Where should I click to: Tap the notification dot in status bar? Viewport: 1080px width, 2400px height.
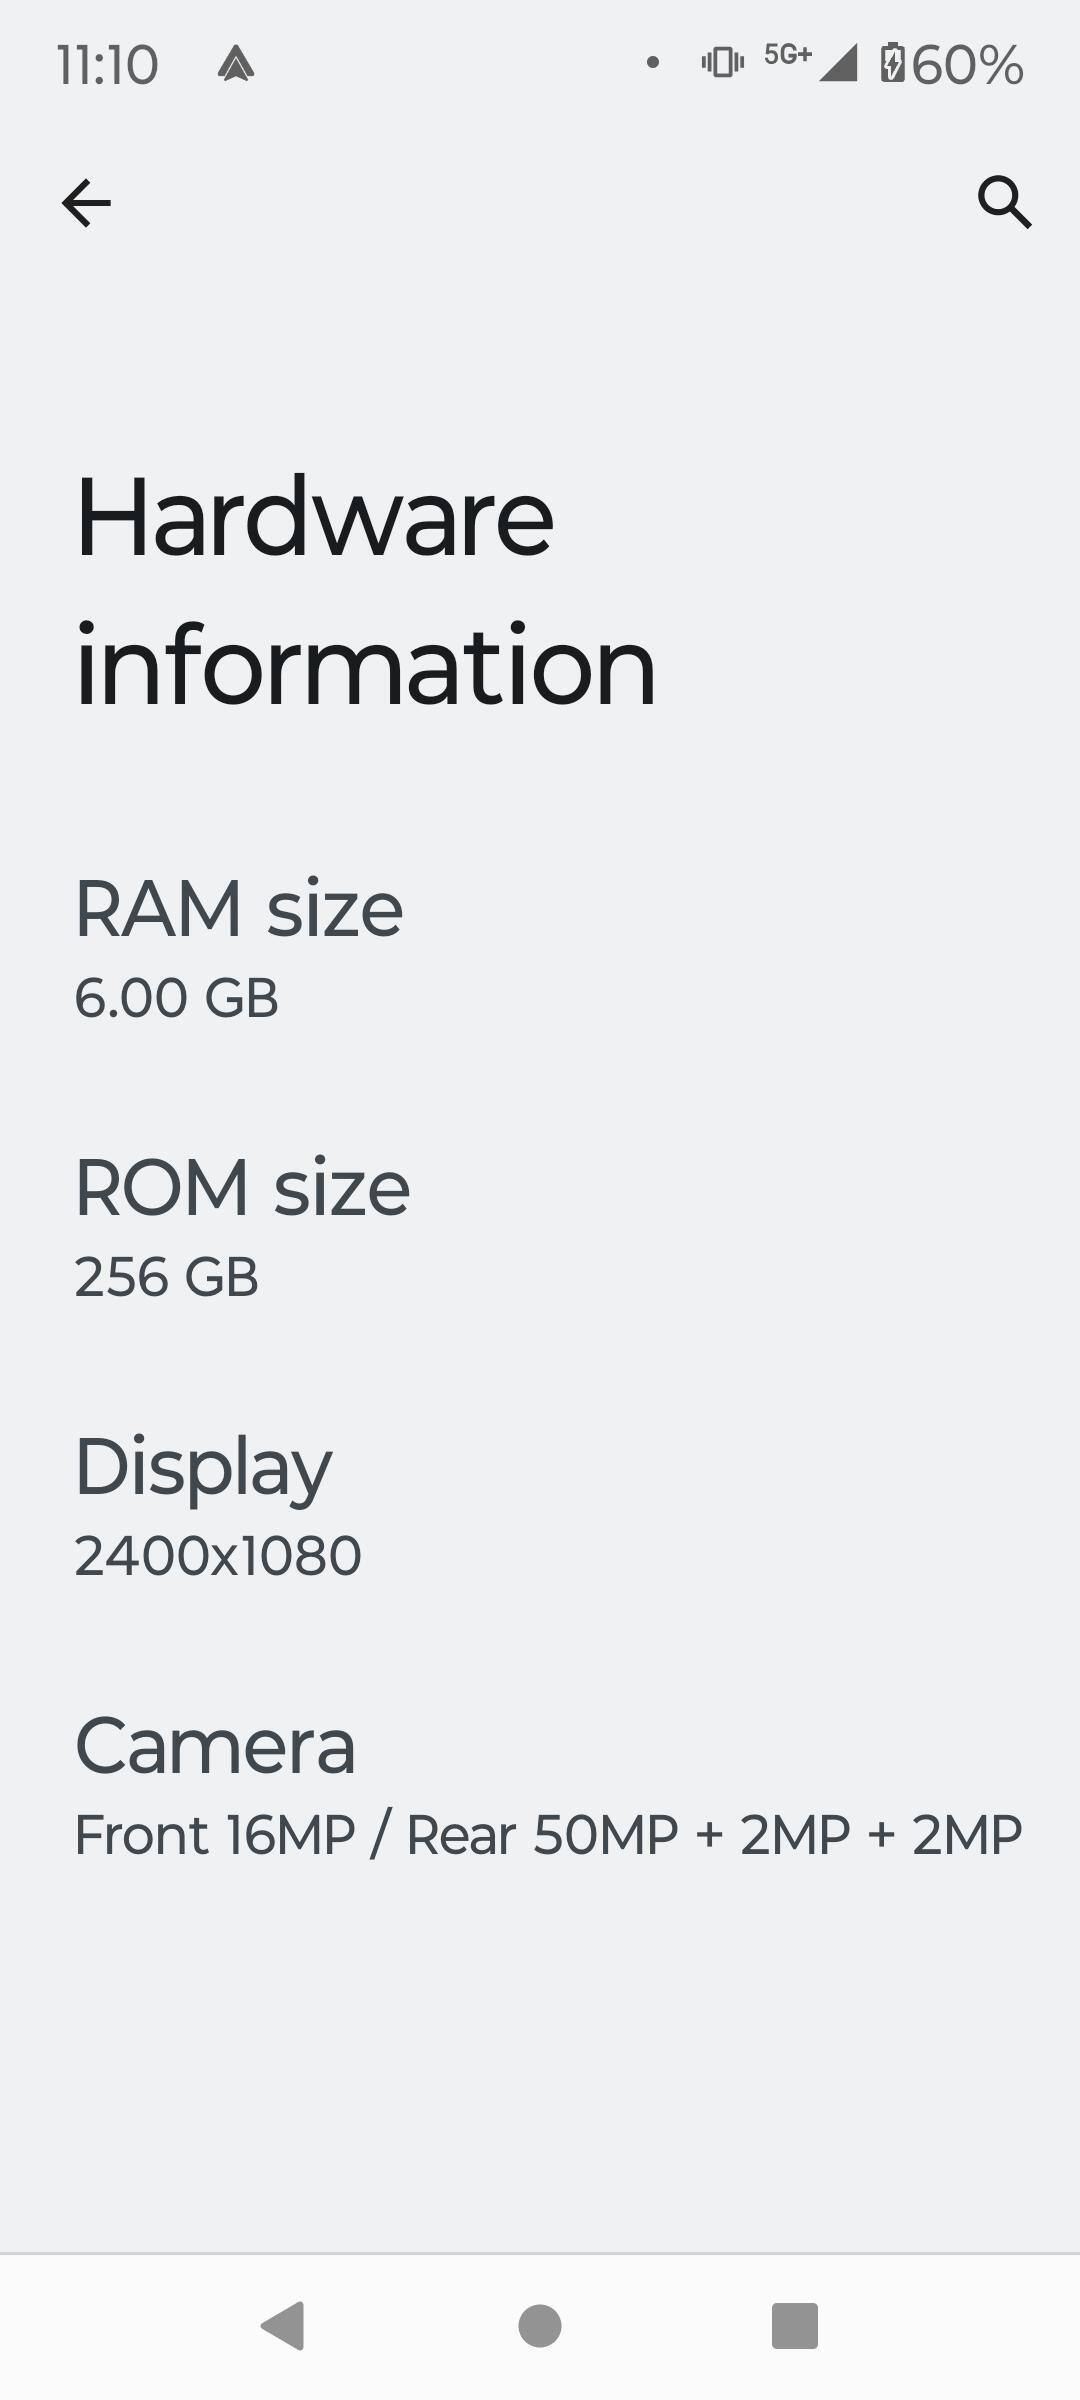pos(653,63)
